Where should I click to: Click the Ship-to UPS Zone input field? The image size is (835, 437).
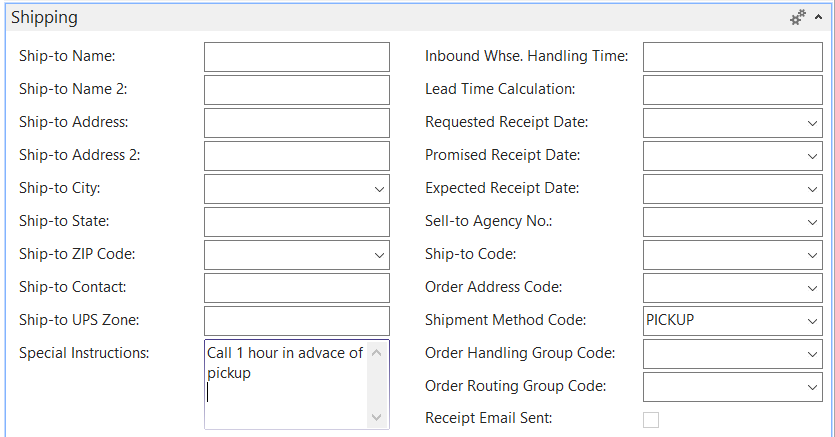(x=297, y=321)
